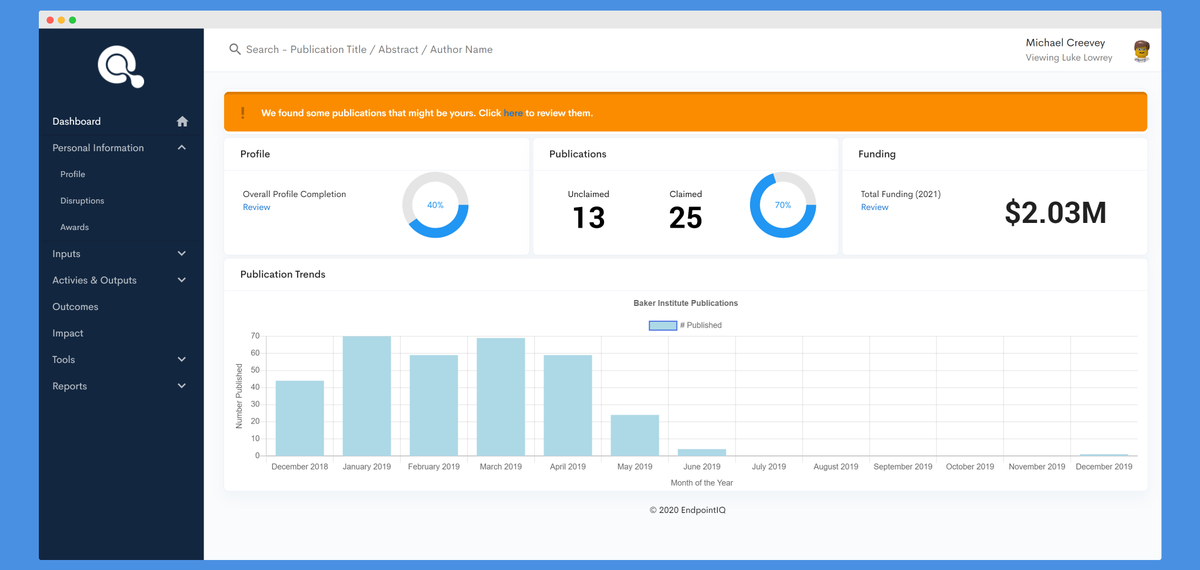The height and width of the screenshot is (570, 1200).
Task: Click the April 2019 chart bar
Action: 568,405
